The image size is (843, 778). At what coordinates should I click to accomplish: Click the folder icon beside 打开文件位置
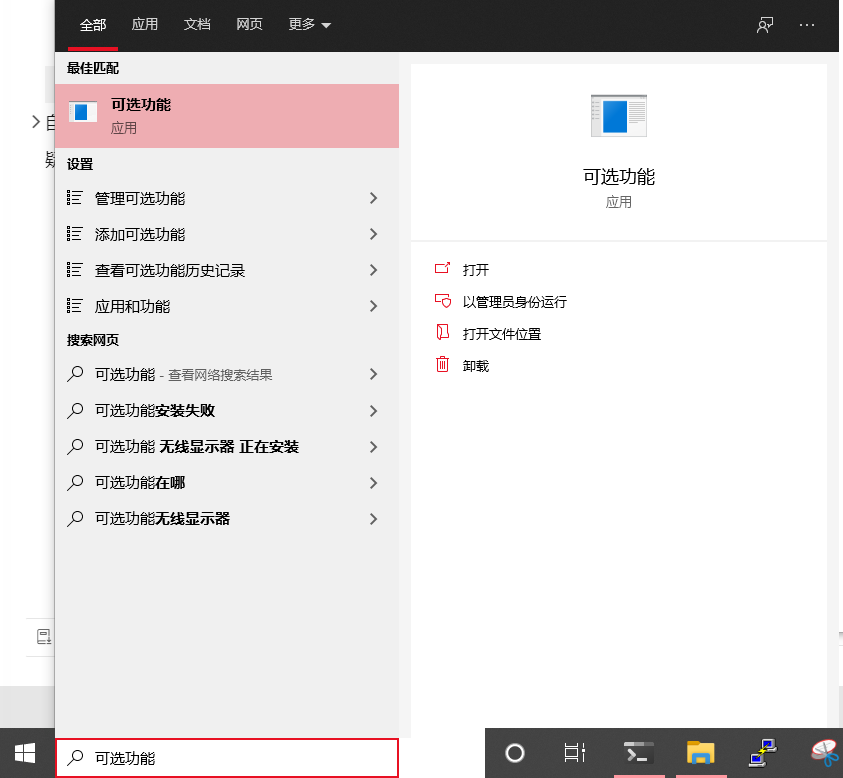pos(442,333)
